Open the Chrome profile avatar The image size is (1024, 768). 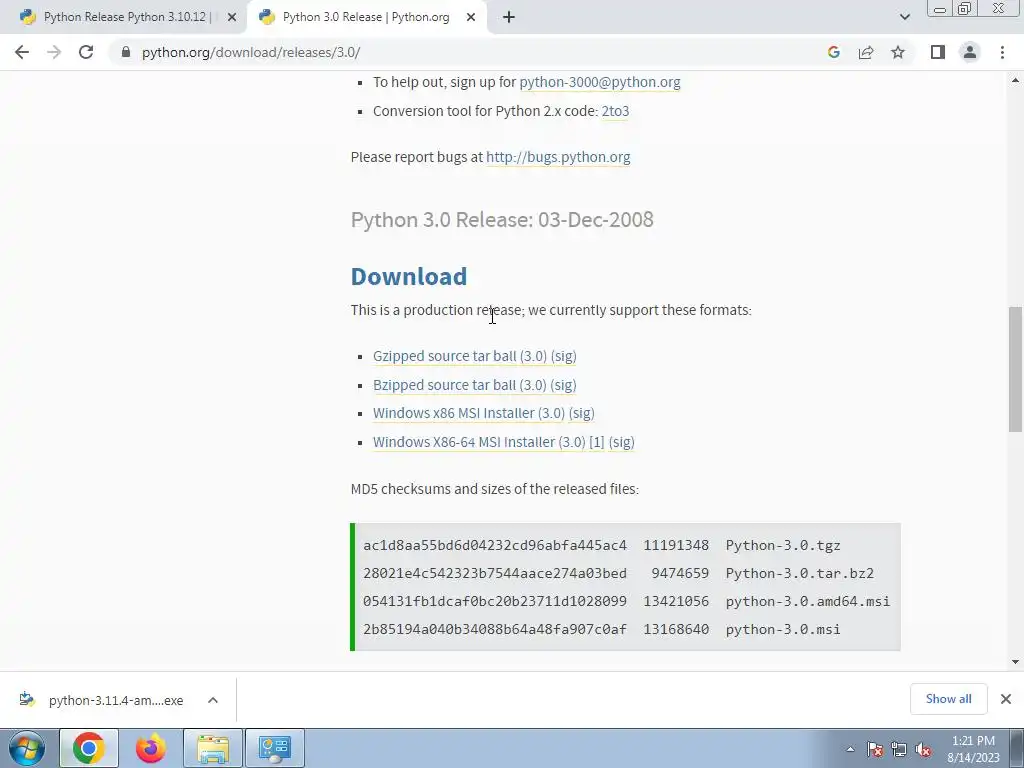[970, 52]
